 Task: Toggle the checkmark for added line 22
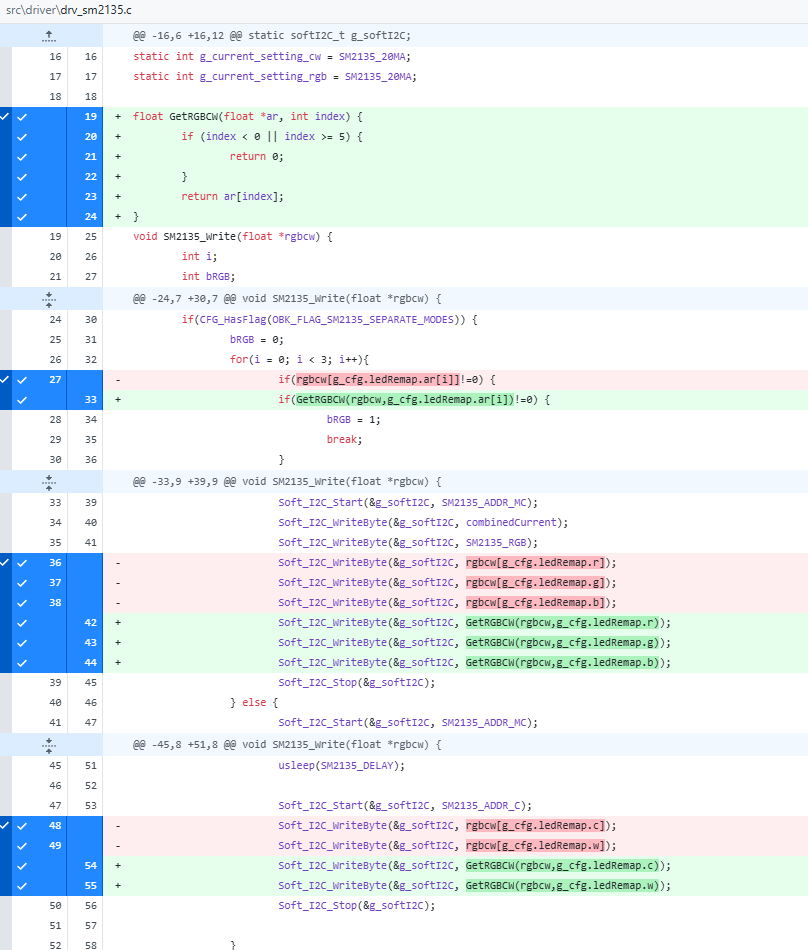coord(22,177)
